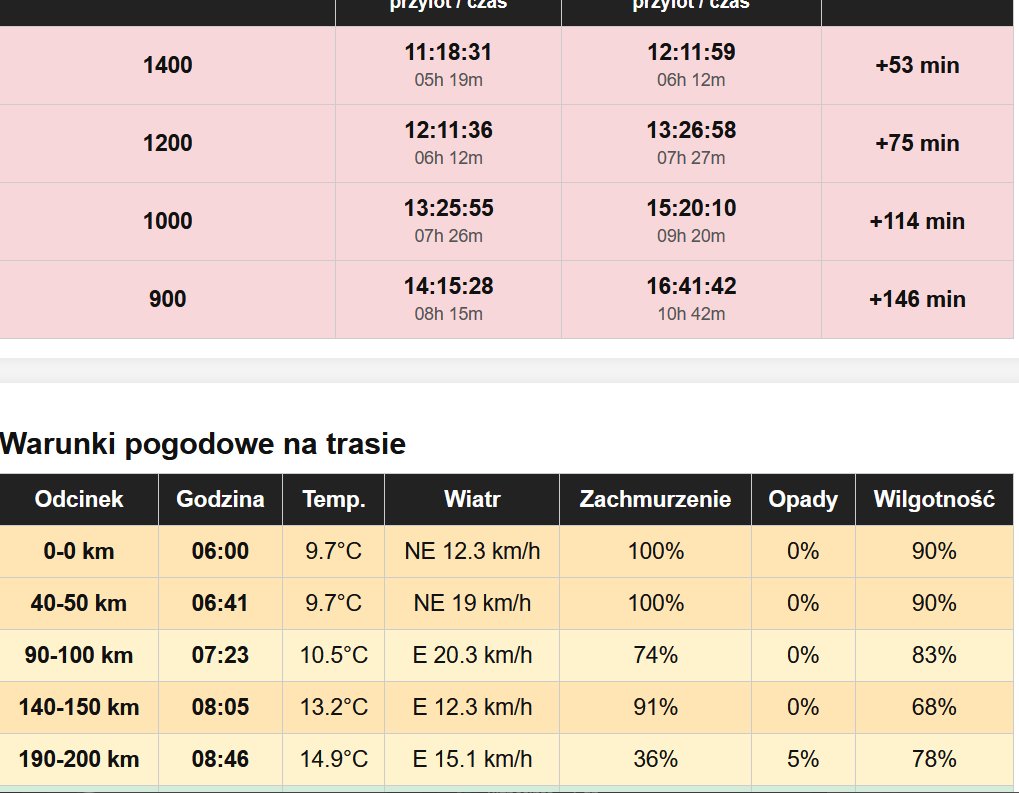Click the +114 min difference cell
Screen dimensions: 1019x793
[x=917, y=221]
